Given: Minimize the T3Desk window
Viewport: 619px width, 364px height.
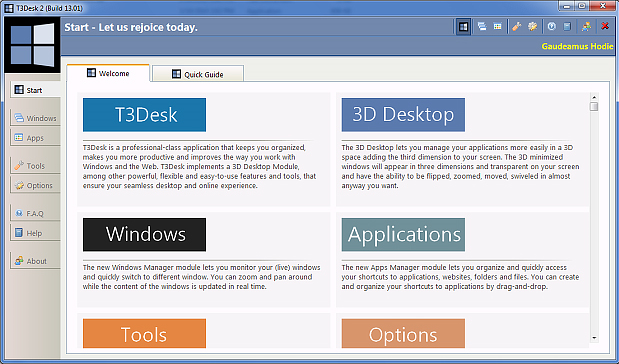Looking at the screenshot, I should 567,6.
